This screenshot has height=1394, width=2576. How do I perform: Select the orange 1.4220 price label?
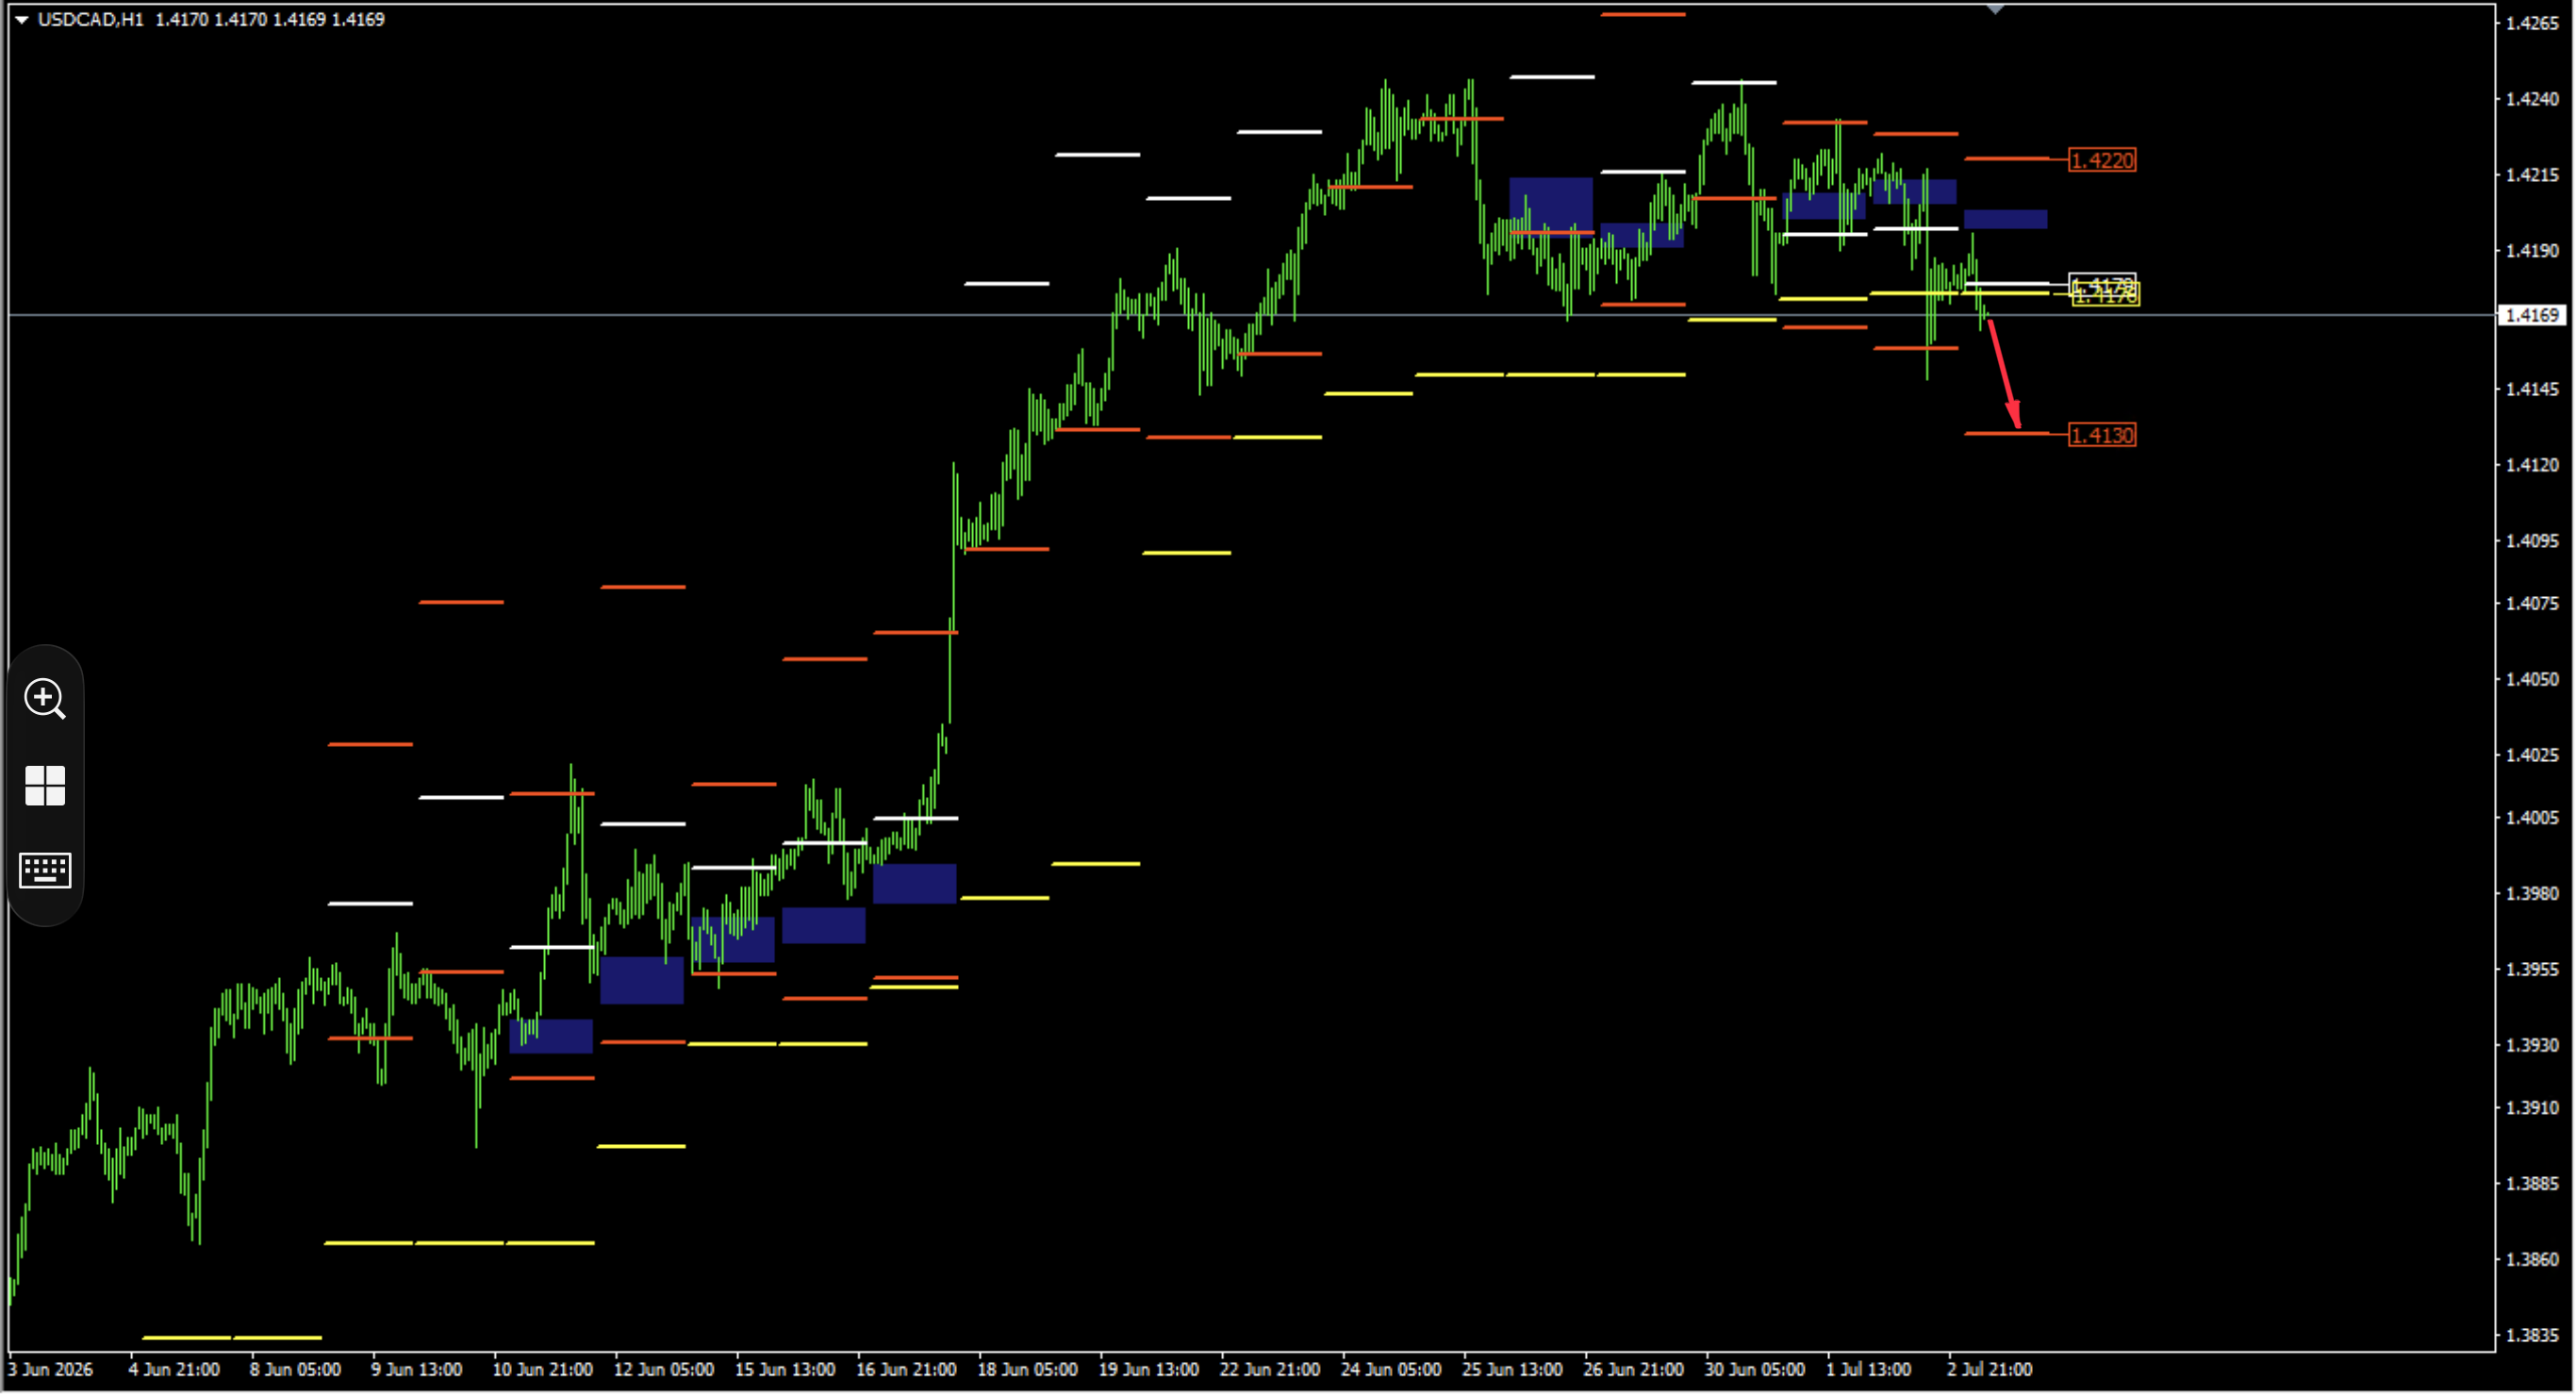pyautogui.click(x=2102, y=160)
